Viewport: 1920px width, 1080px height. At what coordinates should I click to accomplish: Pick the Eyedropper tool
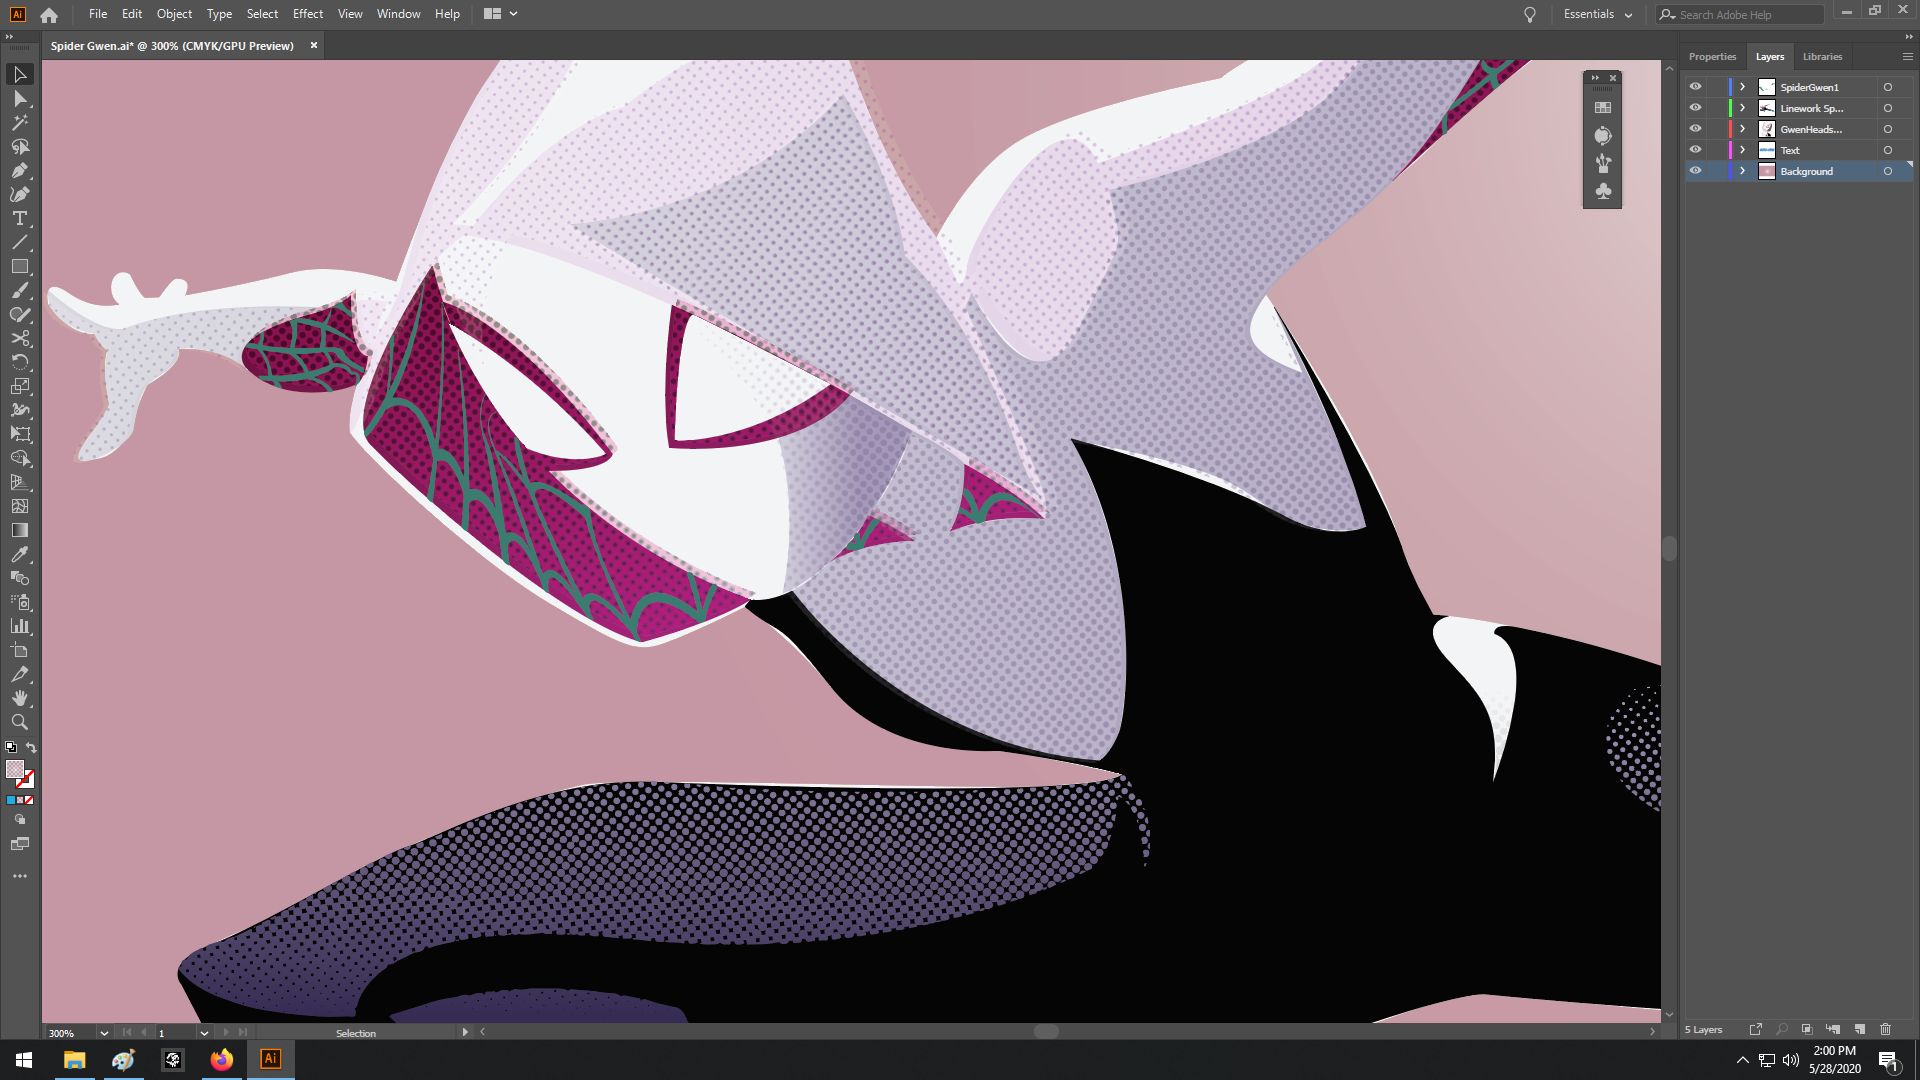[20, 554]
